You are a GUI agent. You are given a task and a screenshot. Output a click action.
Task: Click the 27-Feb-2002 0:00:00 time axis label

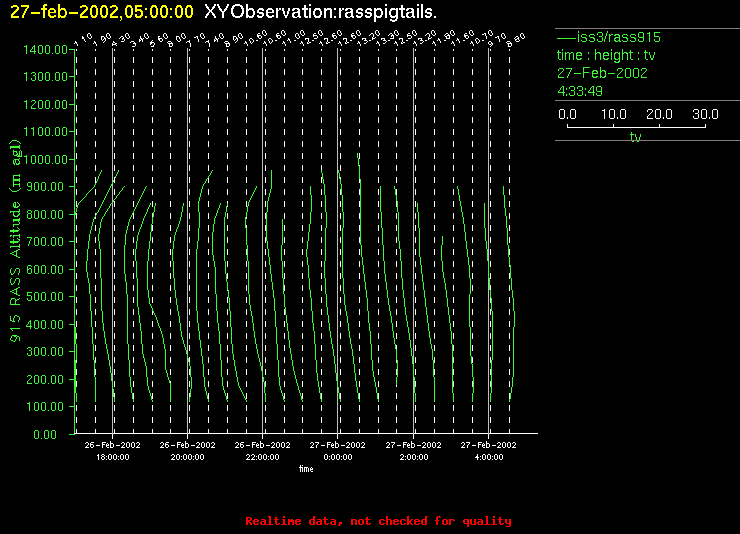click(x=338, y=450)
